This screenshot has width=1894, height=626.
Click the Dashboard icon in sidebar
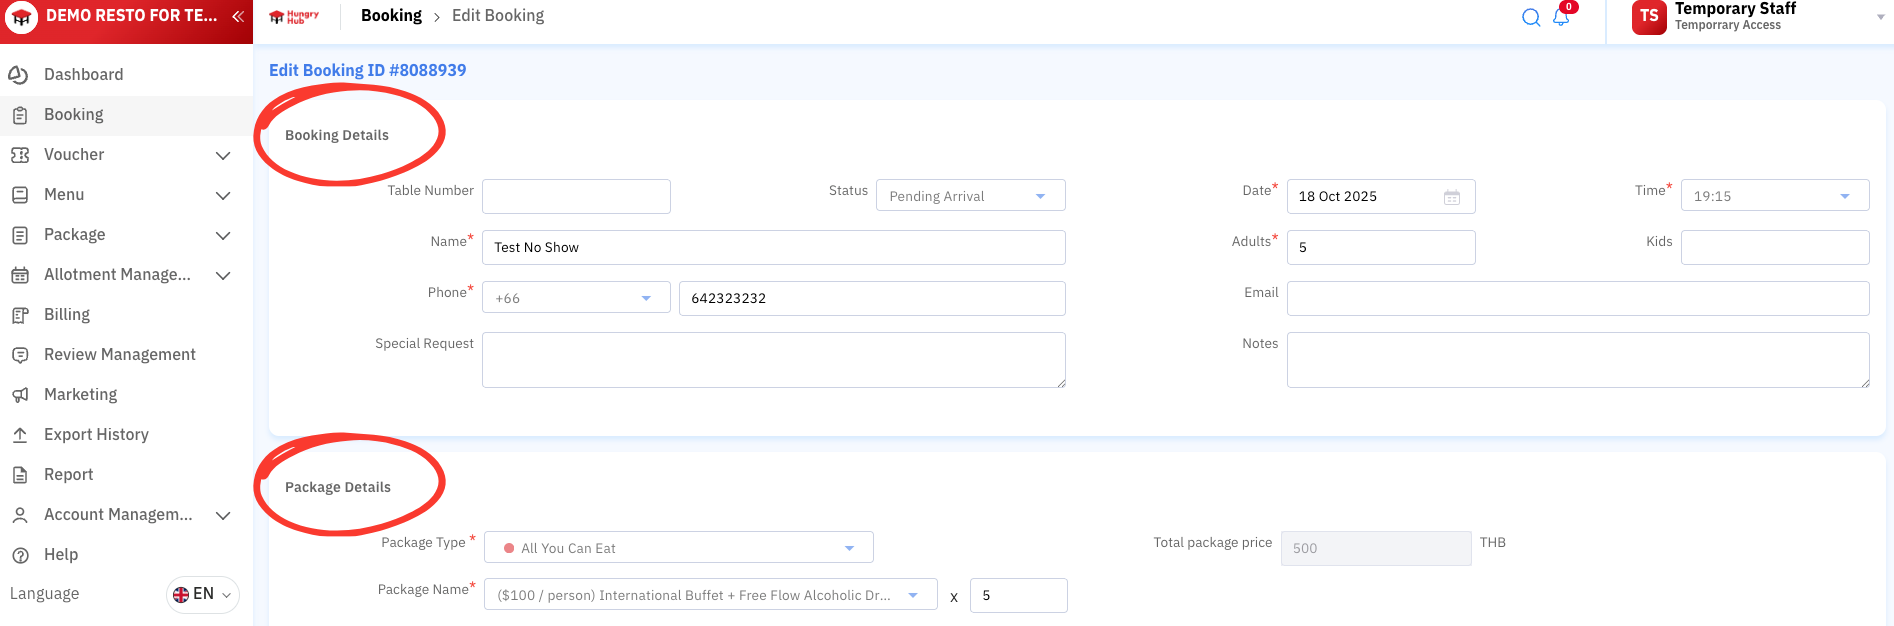coord(19,75)
